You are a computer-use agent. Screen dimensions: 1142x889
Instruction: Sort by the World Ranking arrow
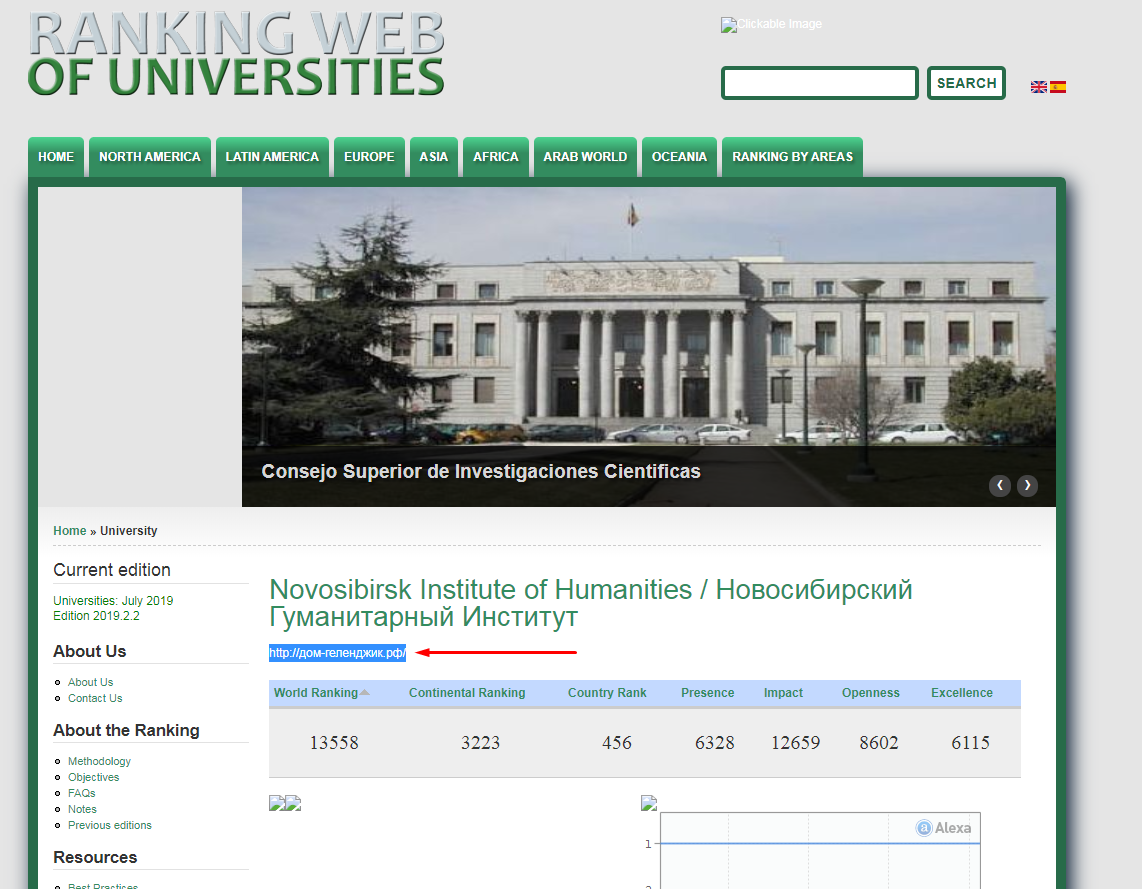click(x=365, y=692)
